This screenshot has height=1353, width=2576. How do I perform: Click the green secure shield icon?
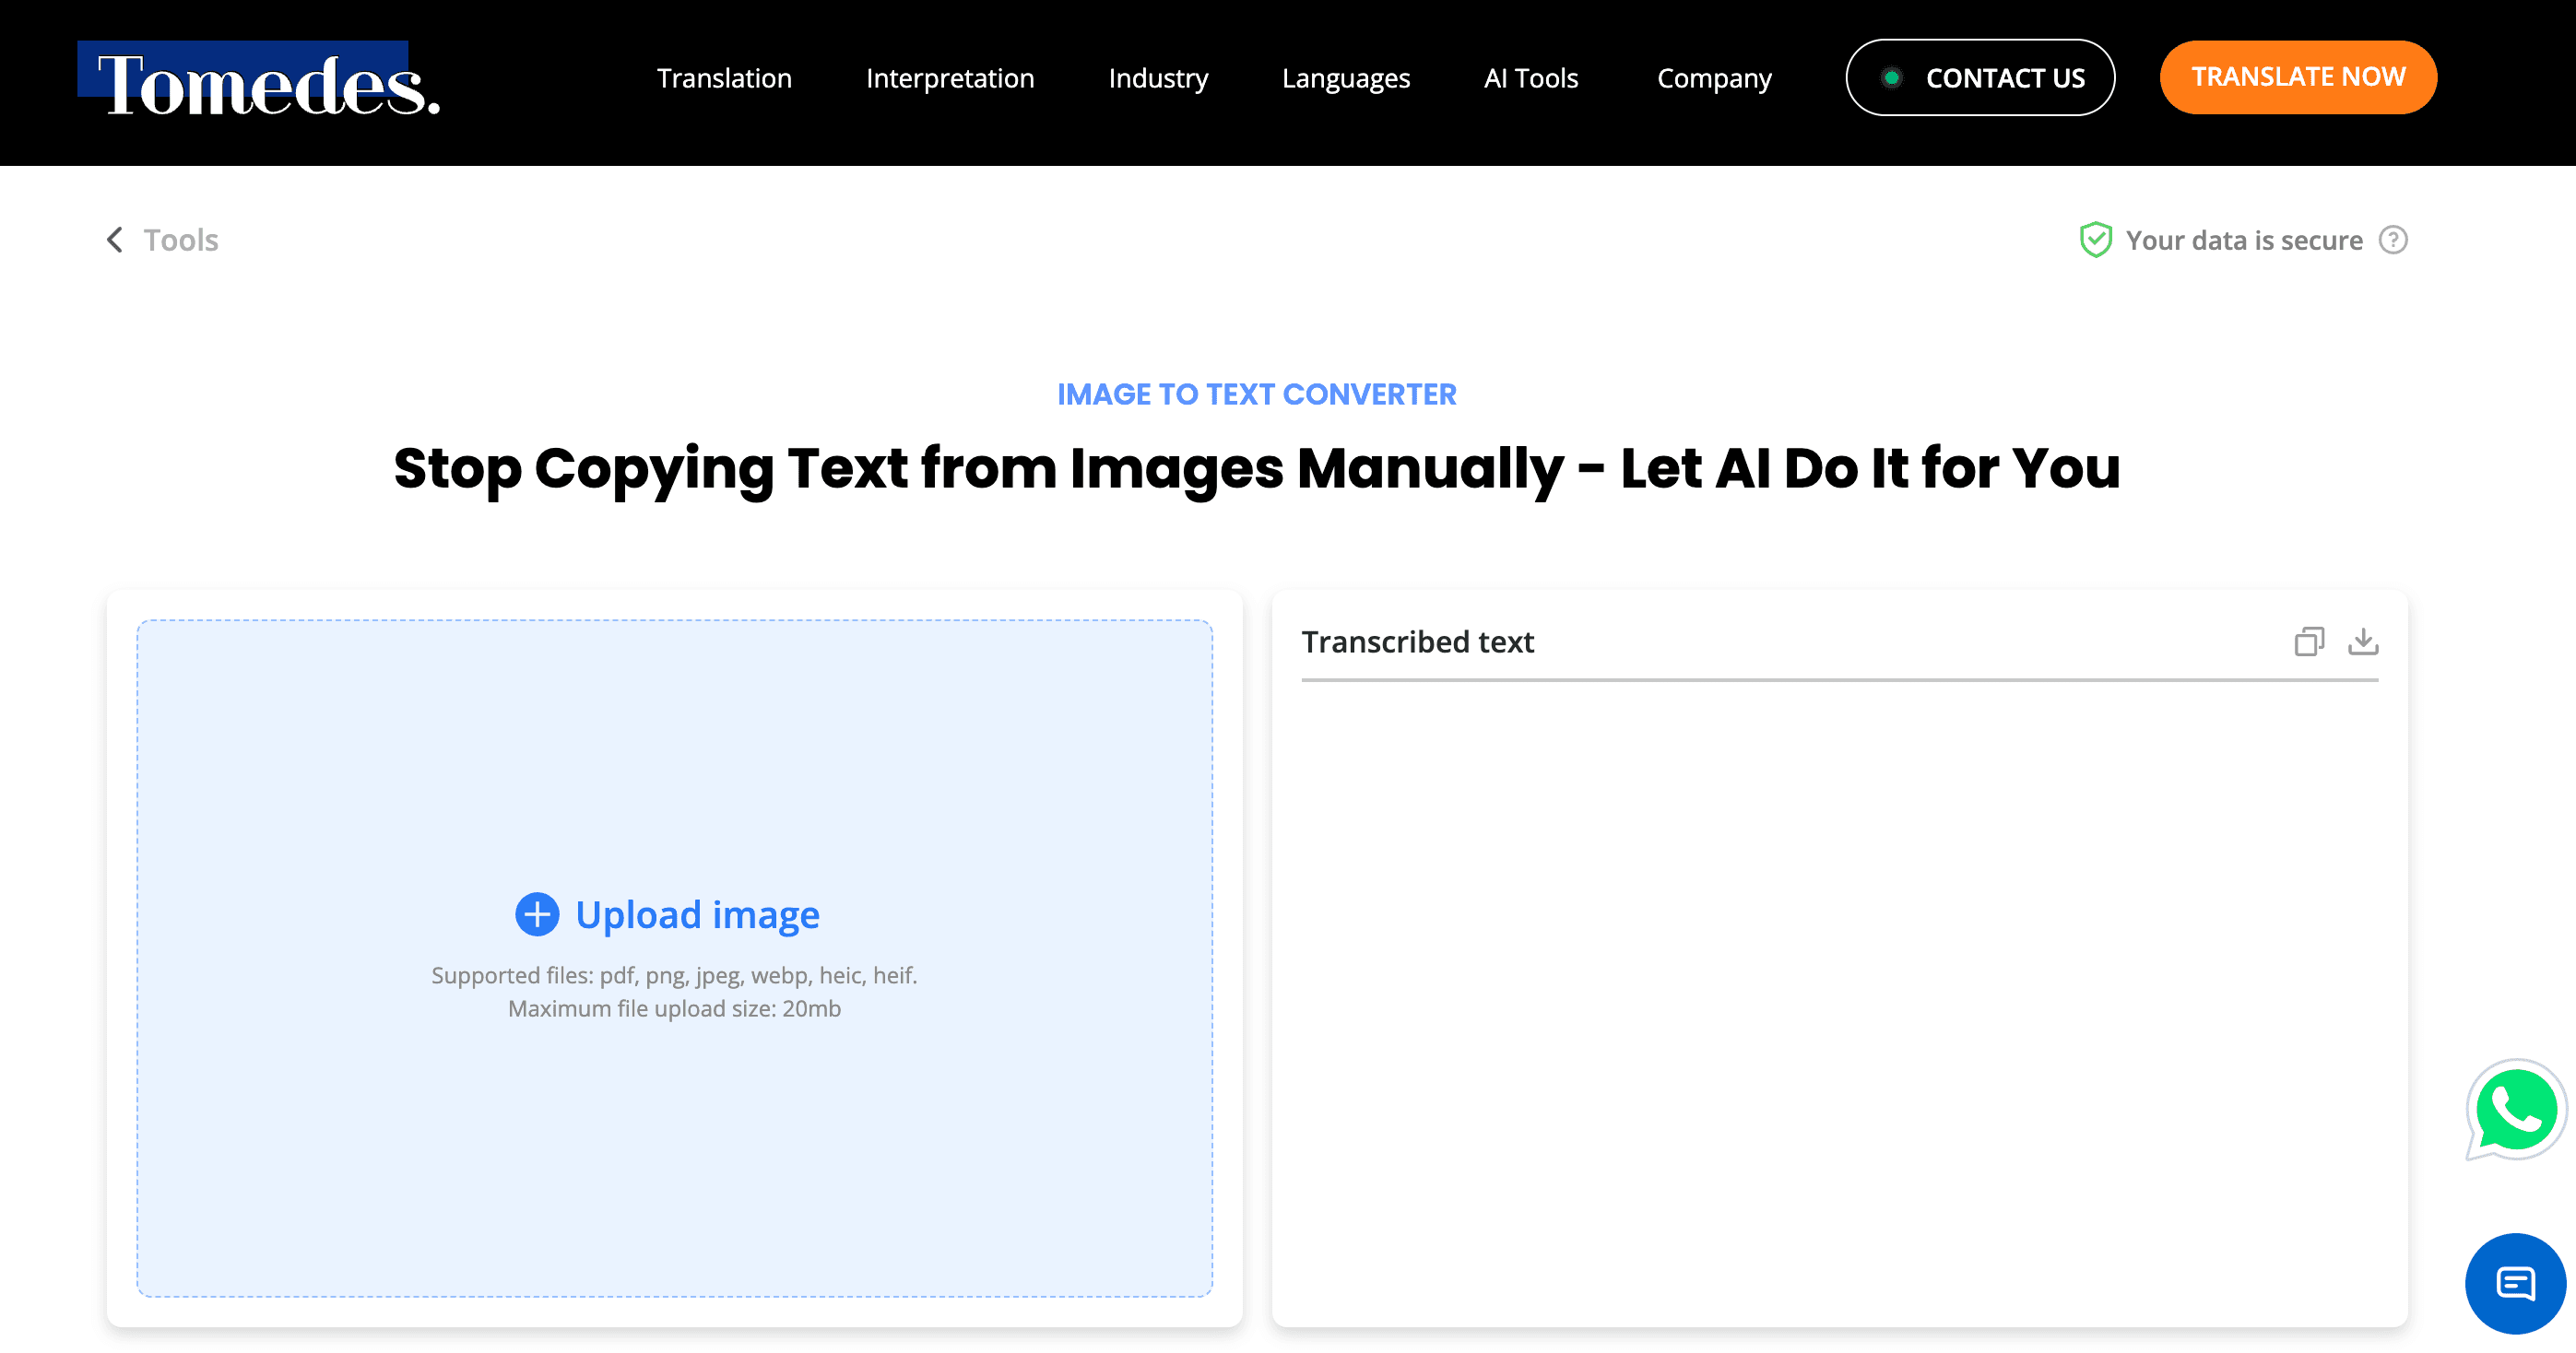tap(2095, 240)
